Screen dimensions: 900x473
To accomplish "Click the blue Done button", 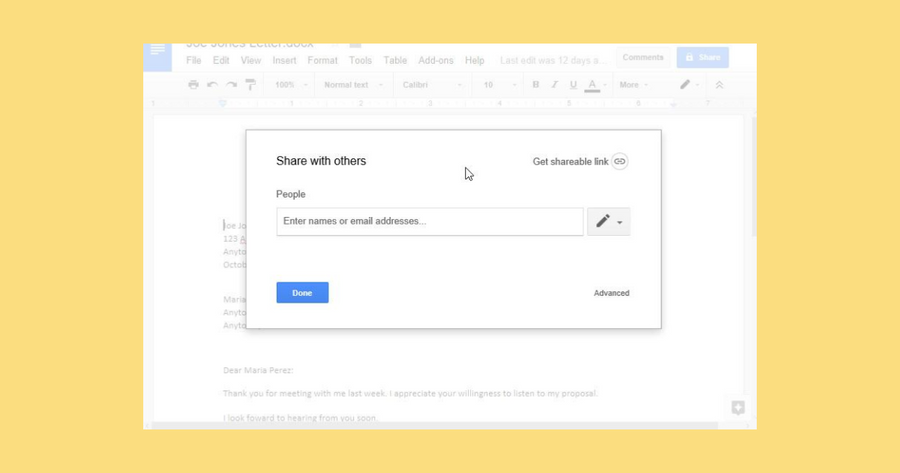I will pos(302,293).
